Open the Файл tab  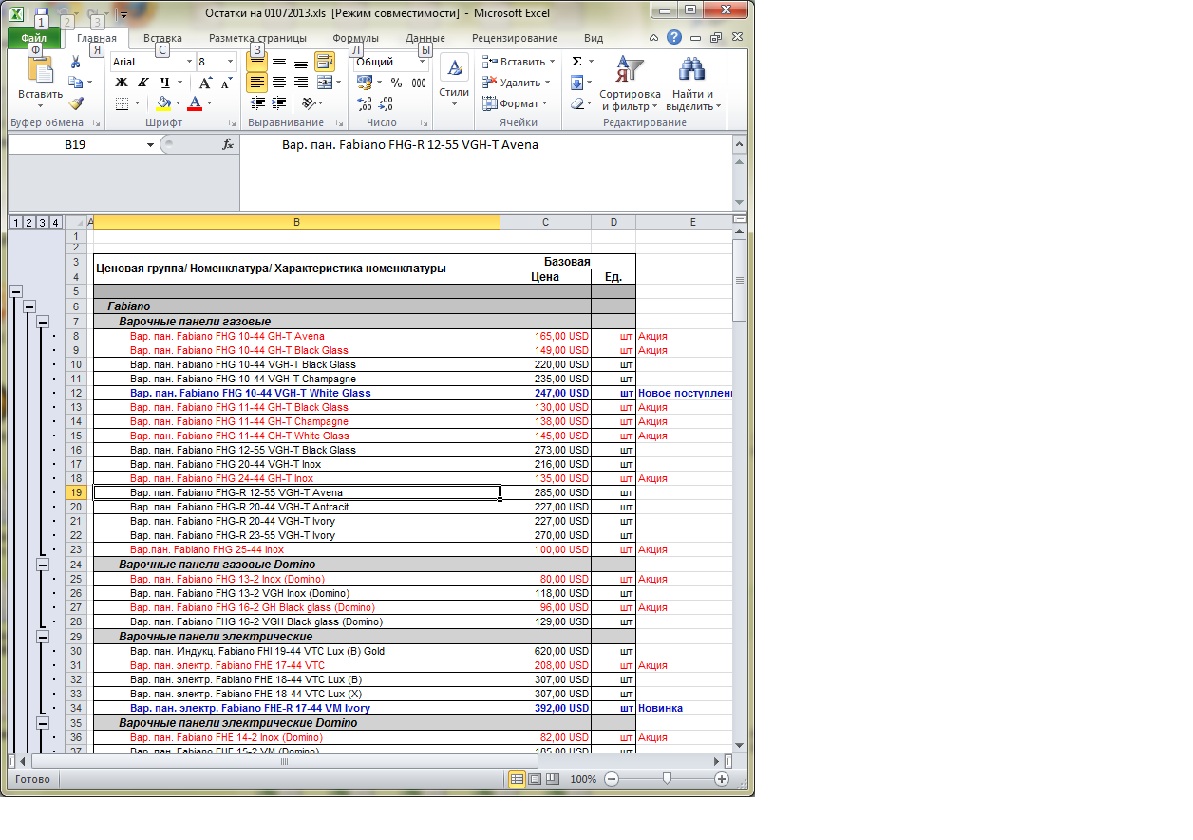pos(34,38)
